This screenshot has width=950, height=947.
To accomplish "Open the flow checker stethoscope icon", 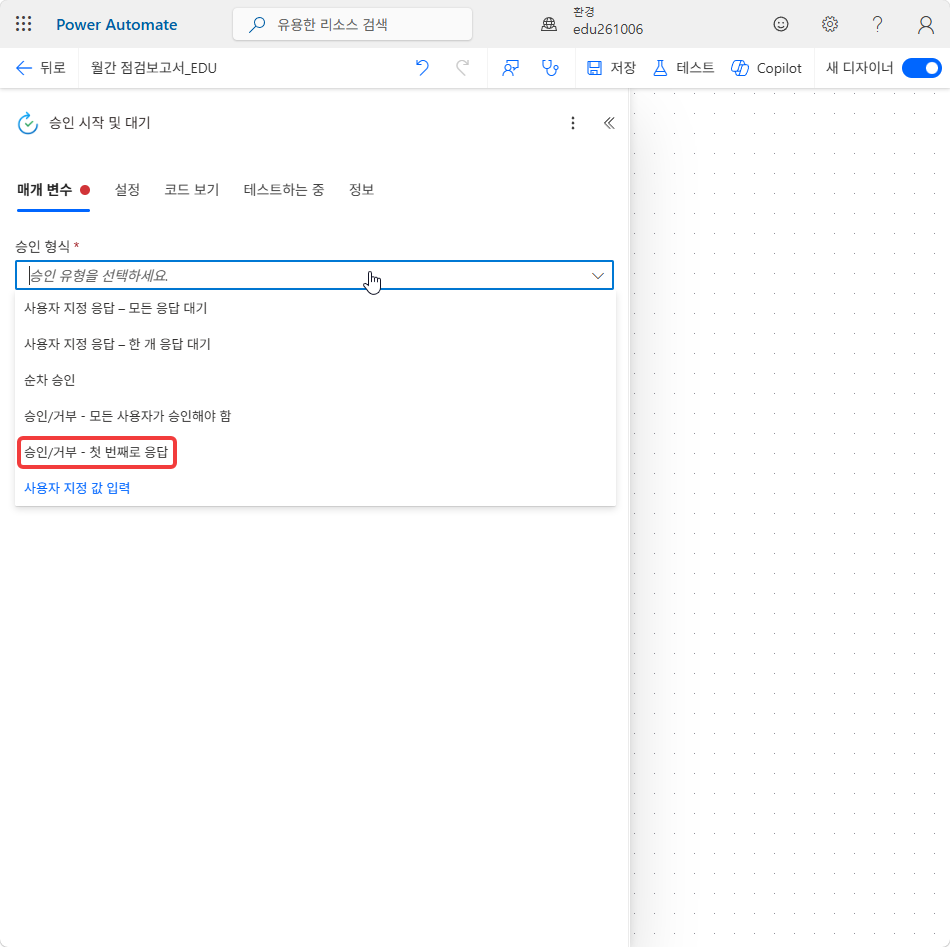I will (x=550, y=68).
